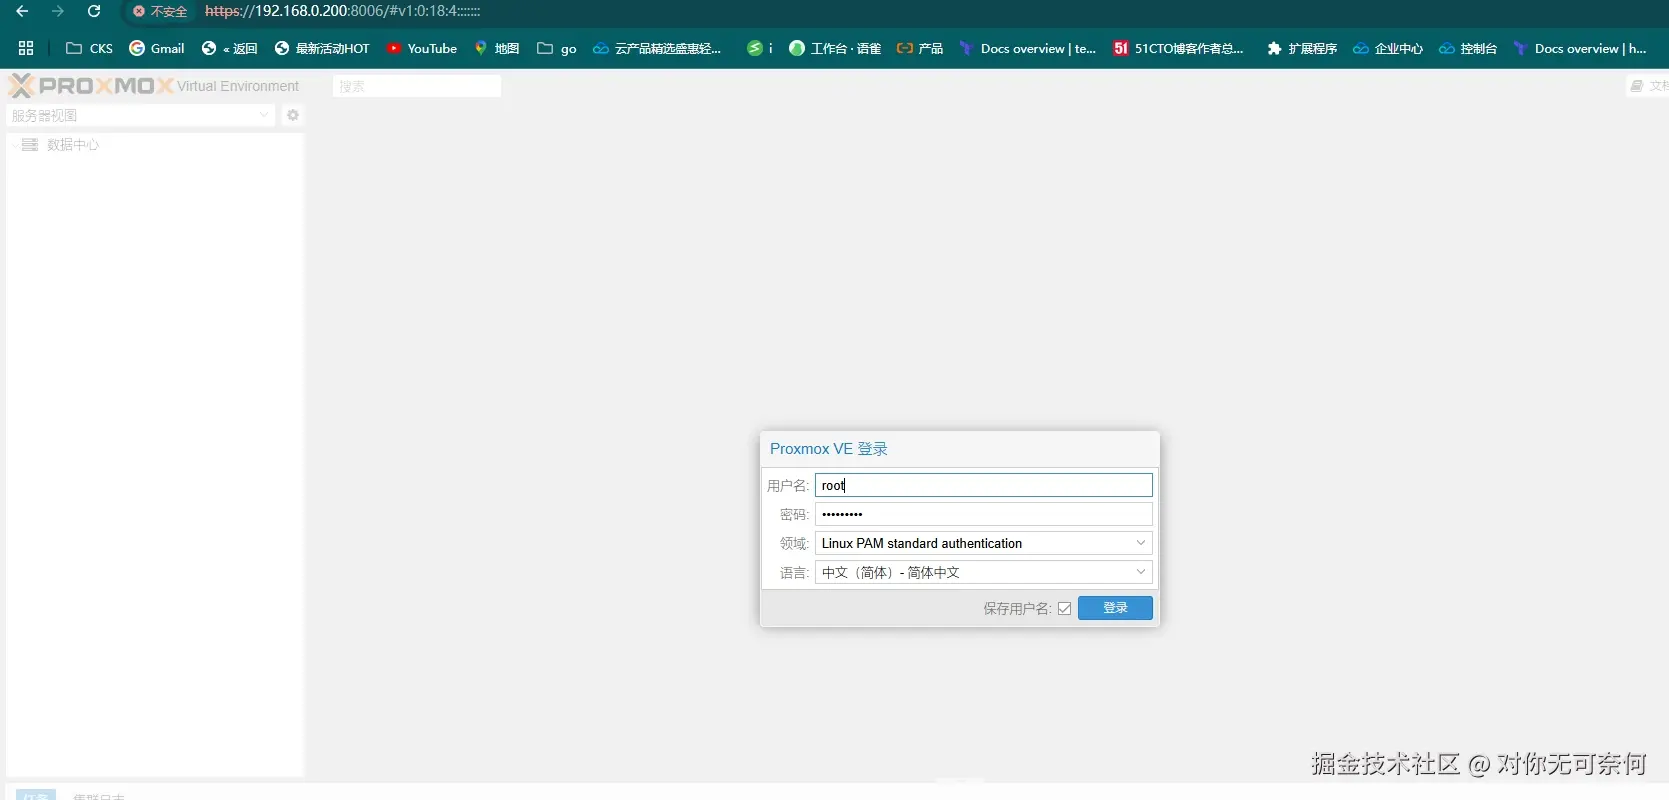
Task: Open the first Docs overview | te... bookmark
Action: click(1028, 48)
